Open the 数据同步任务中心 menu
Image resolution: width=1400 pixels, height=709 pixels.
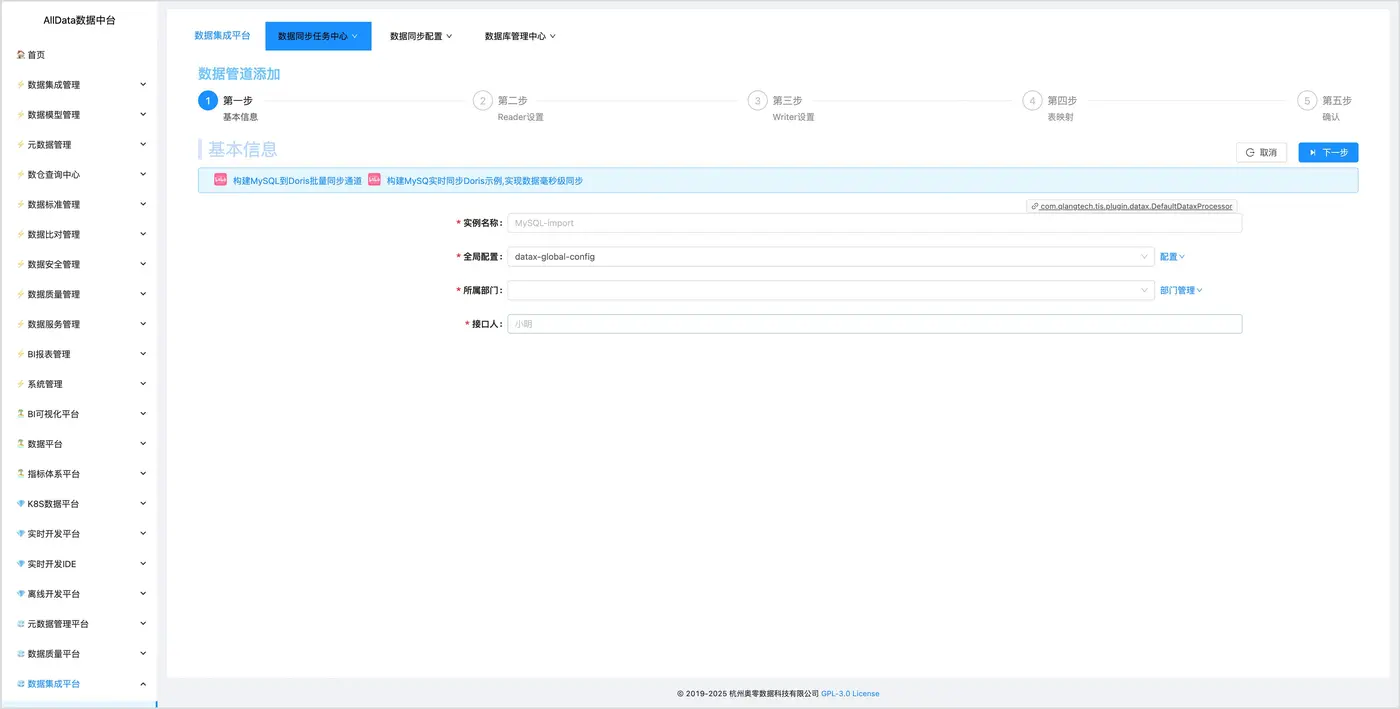(318, 36)
